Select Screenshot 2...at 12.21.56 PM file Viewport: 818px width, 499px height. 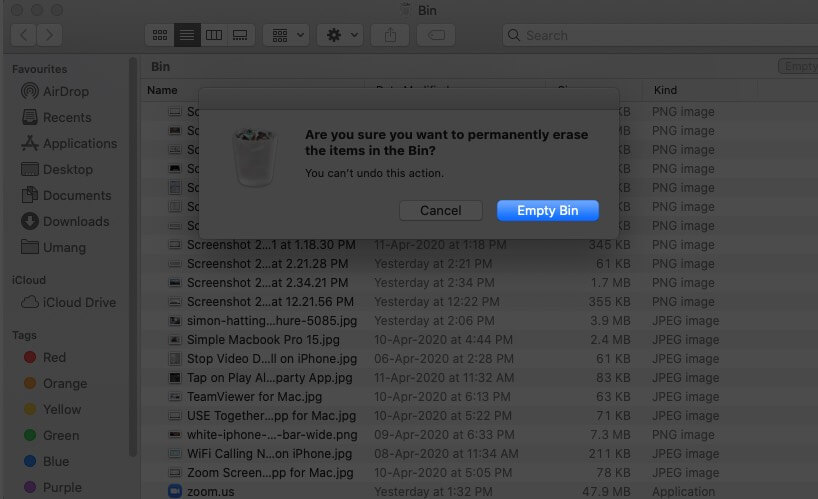point(270,302)
